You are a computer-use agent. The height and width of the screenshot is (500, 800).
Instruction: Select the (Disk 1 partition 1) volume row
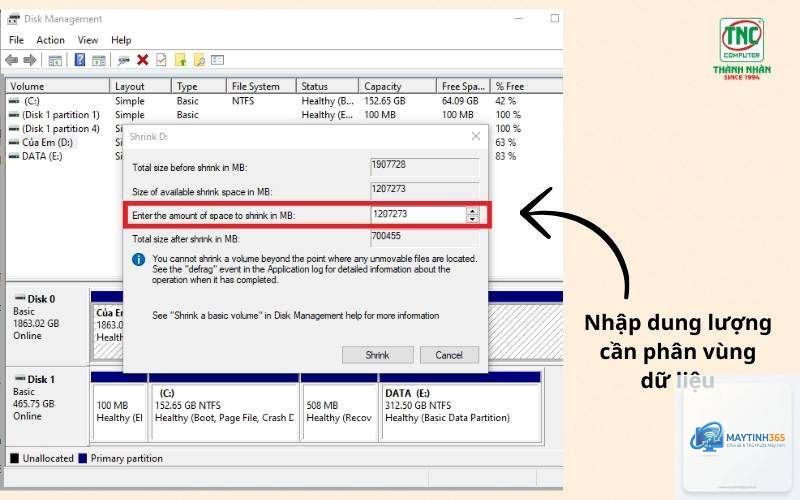pyautogui.click(x=285, y=115)
